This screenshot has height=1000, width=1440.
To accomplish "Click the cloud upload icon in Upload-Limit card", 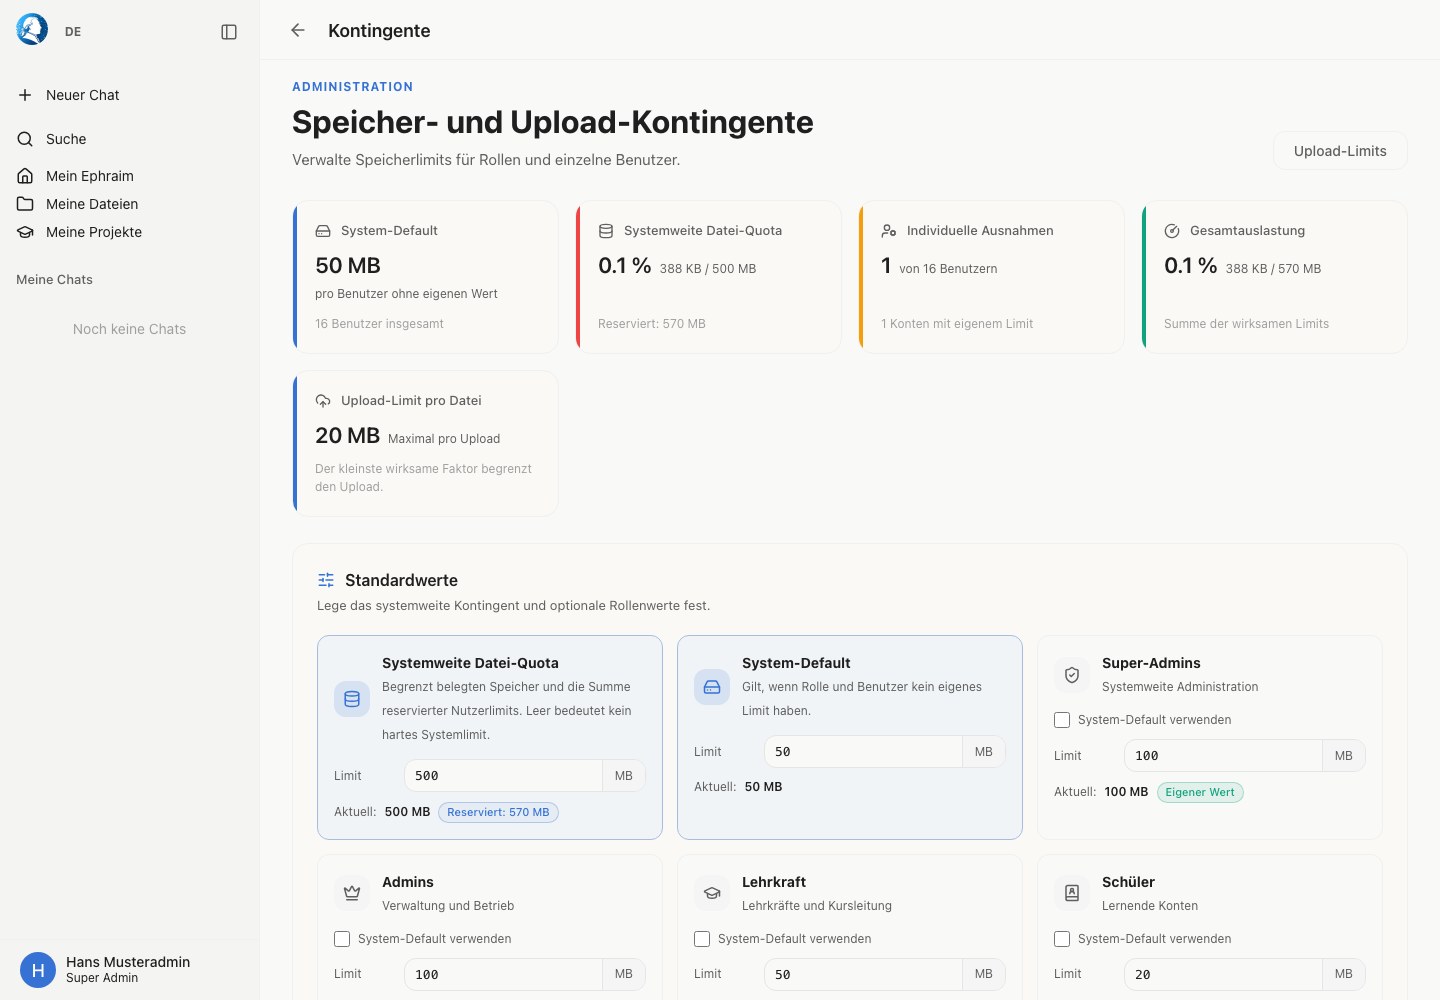I will [x=323, y=401].
